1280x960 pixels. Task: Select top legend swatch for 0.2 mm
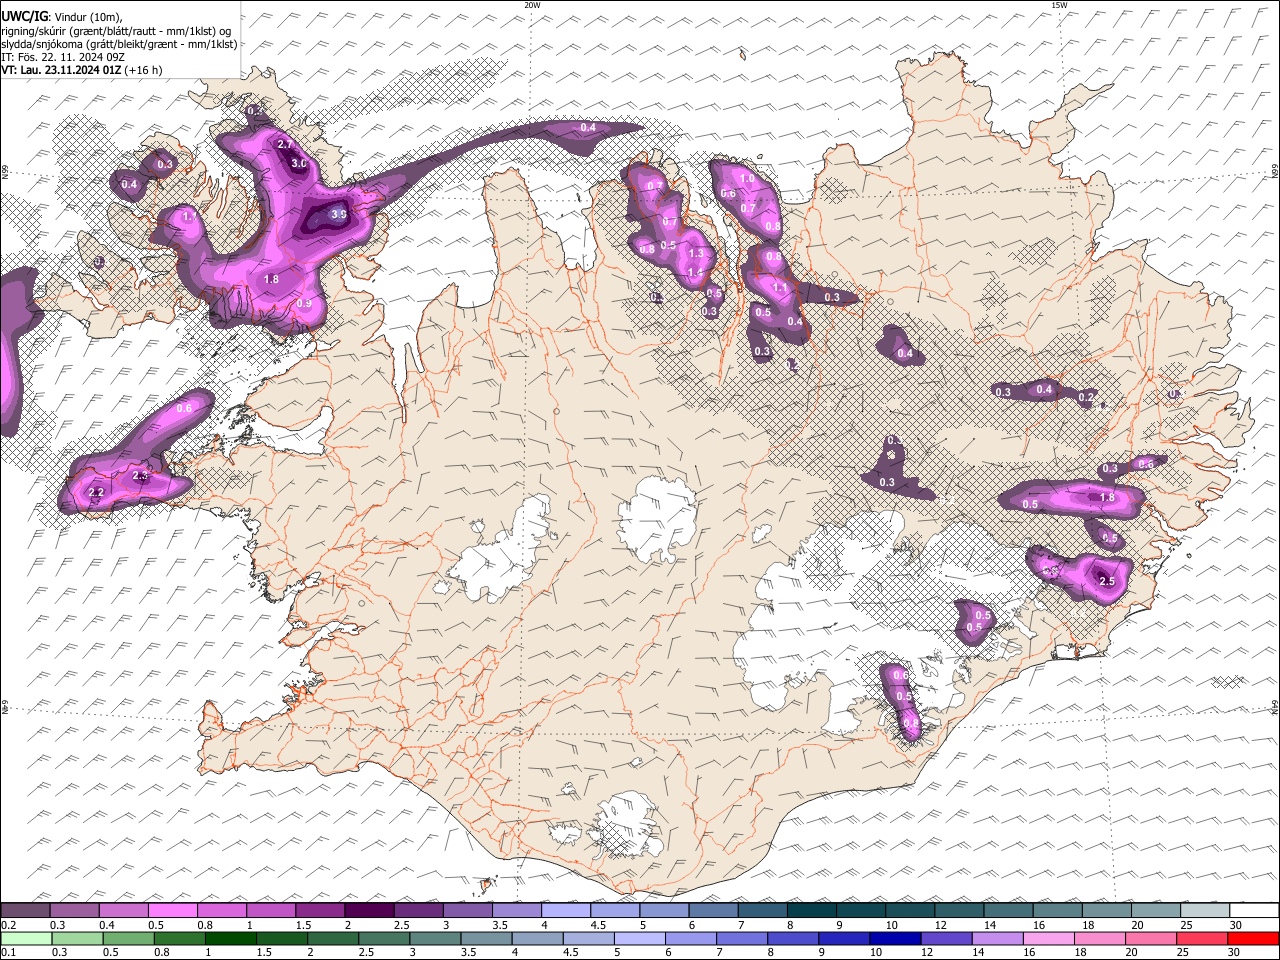pyautogui.click(x=24, y=911)
